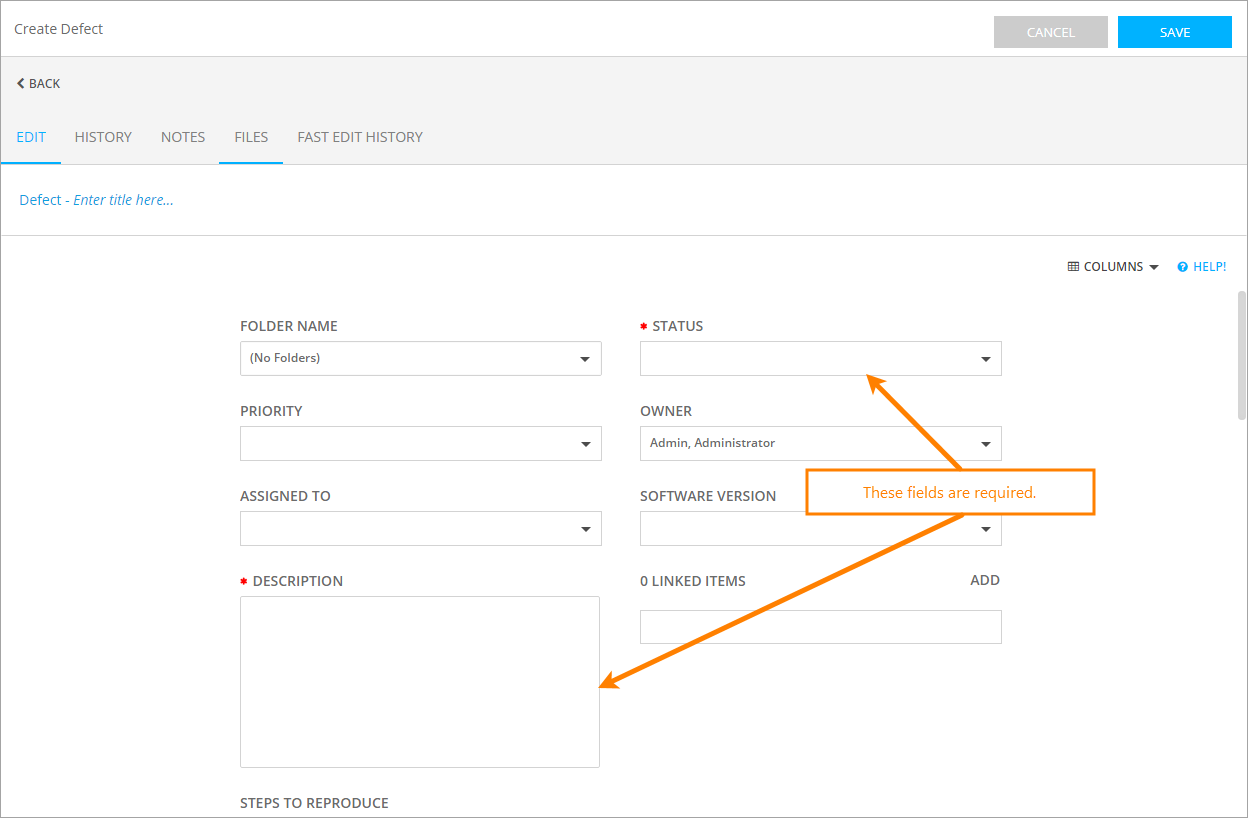The width and height of the screenshot is (1248, 818).
Task: Open the Fast Edit History tab
Action: click(360, 137)
